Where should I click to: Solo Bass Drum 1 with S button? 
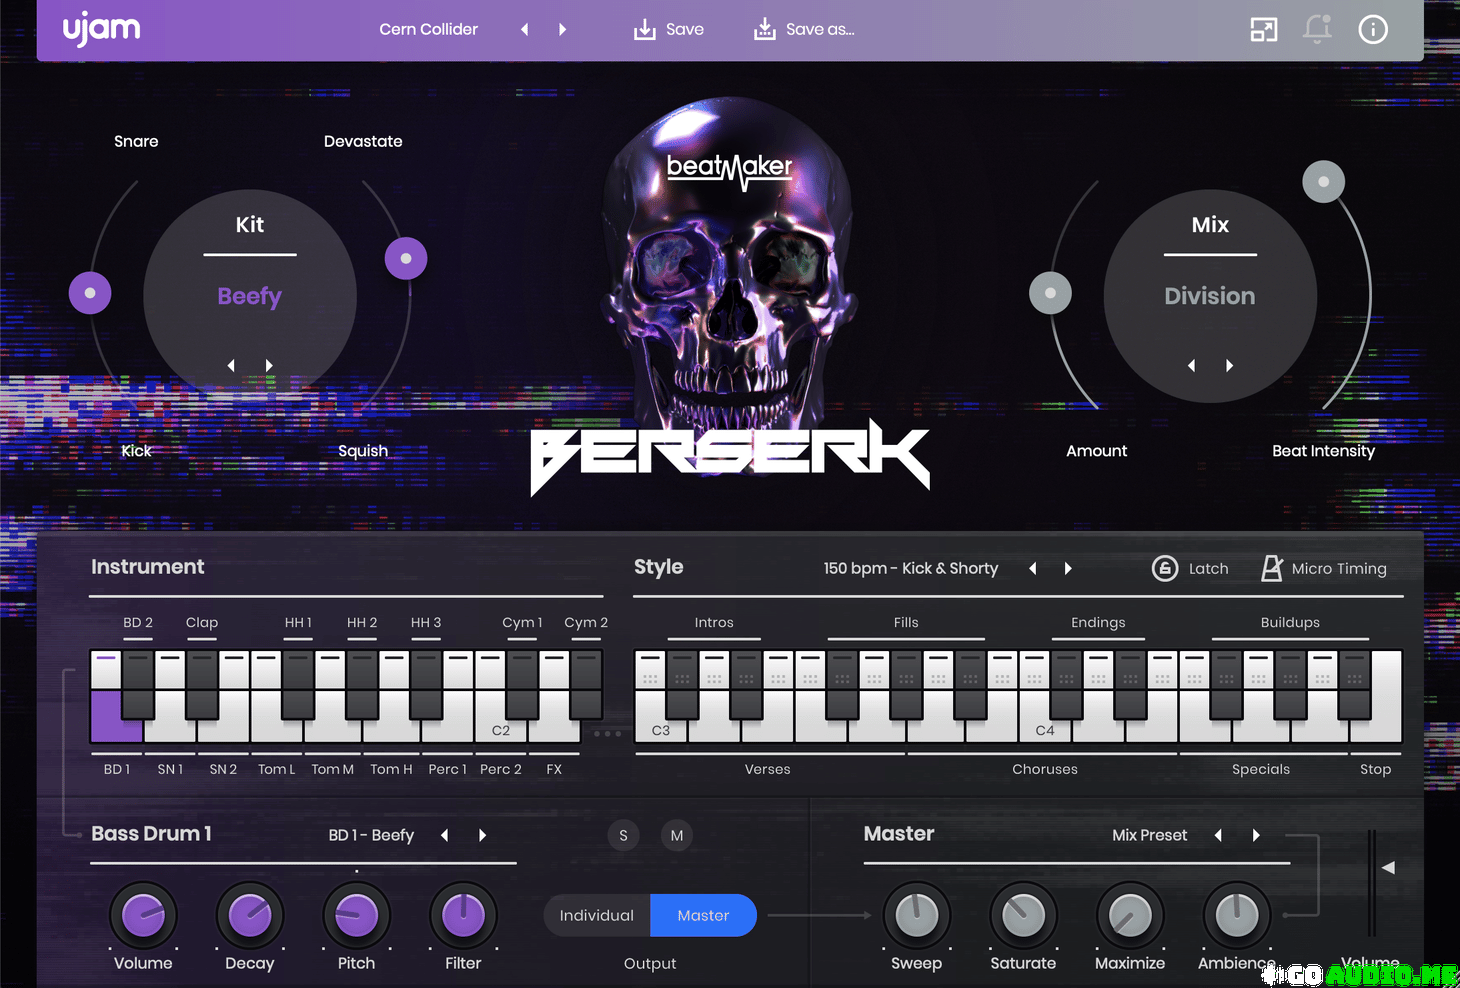[623, 835]
